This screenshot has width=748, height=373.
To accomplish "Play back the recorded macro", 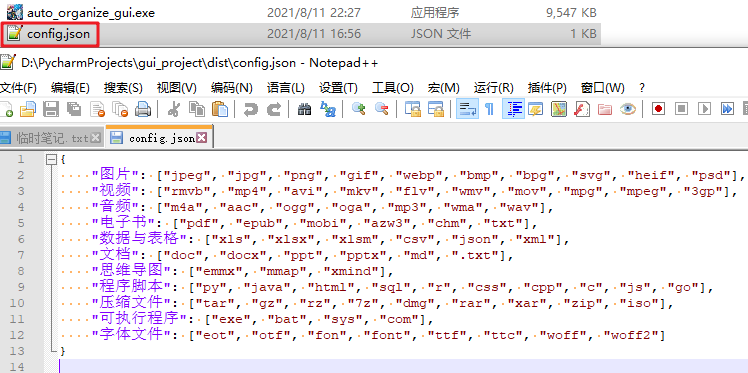I will tap(704, 109).
